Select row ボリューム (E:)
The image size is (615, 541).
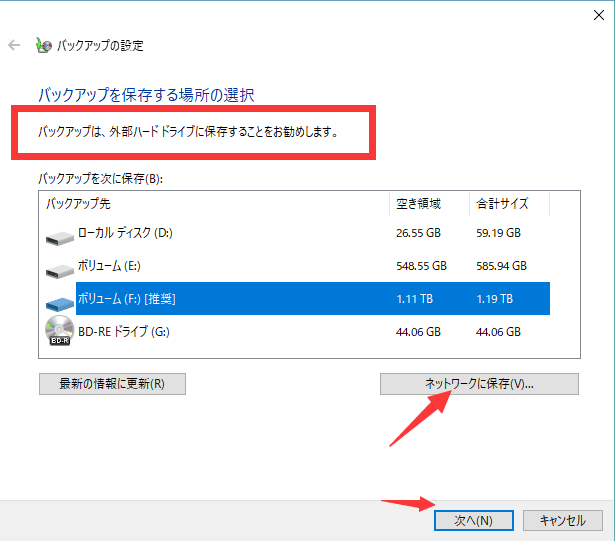click(297, 266)
